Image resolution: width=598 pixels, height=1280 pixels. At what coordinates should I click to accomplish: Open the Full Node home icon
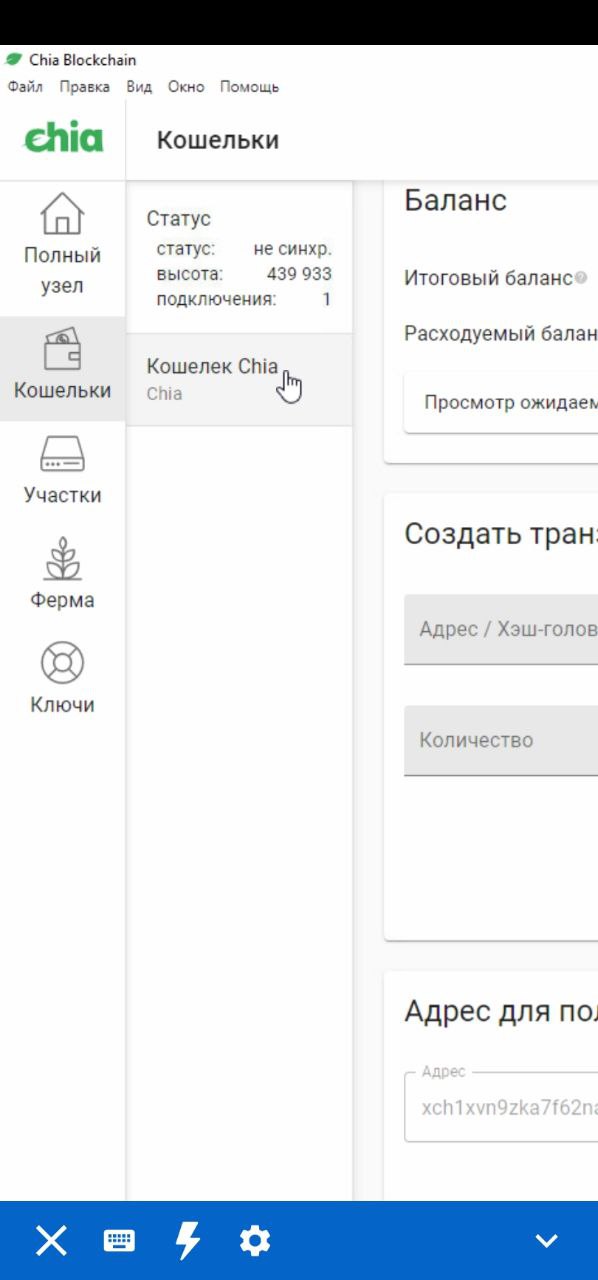point(62,213)
